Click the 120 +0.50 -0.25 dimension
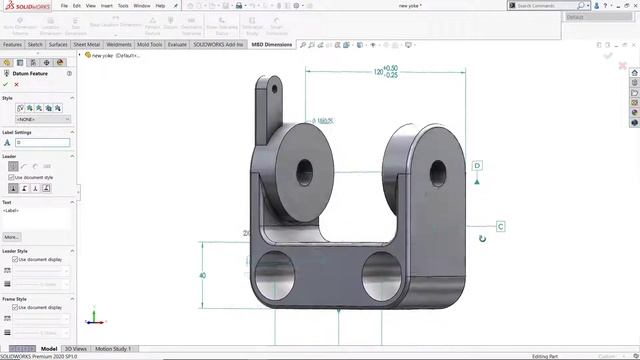Viewport: 640px width, 360px height. click(386, 71)
